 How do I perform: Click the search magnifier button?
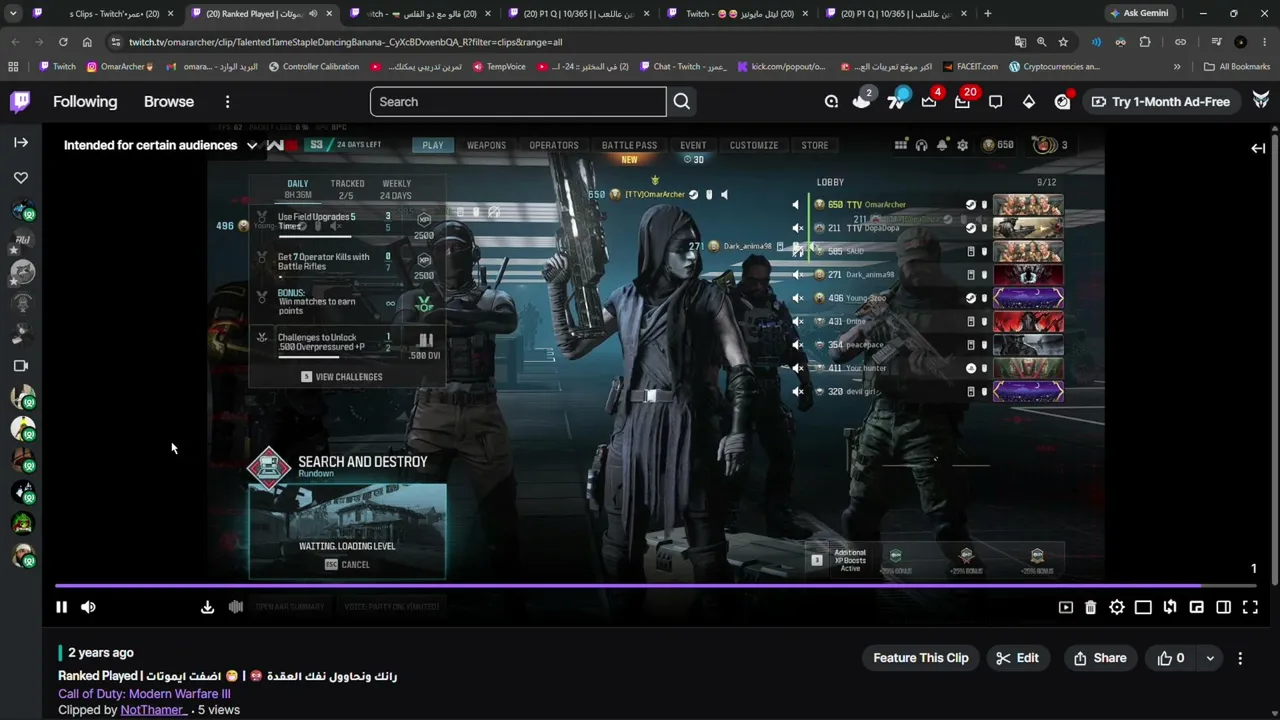[682, 102]
